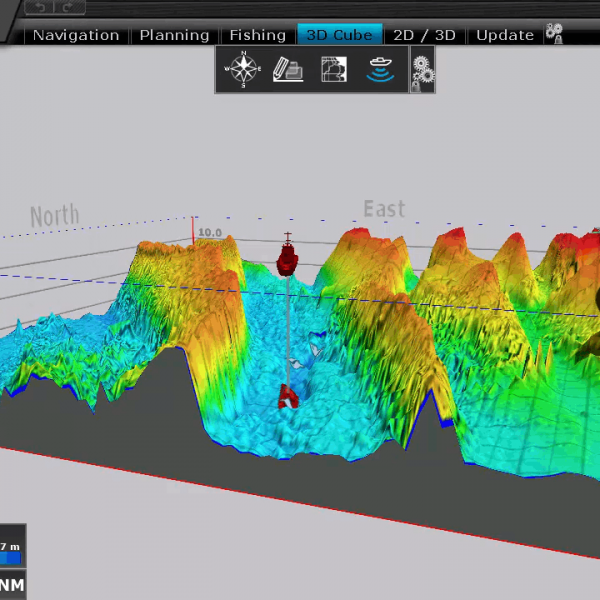
Task: Click the East direction label
Action: point(384,209)
